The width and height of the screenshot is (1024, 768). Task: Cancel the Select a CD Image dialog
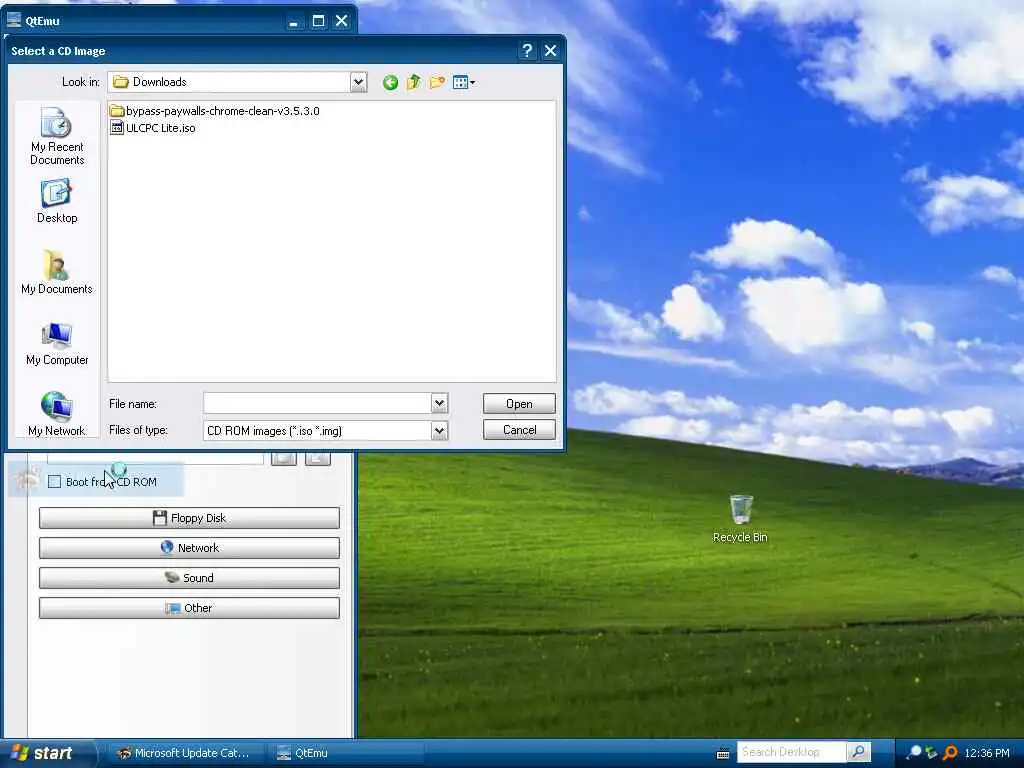(519, 430)
